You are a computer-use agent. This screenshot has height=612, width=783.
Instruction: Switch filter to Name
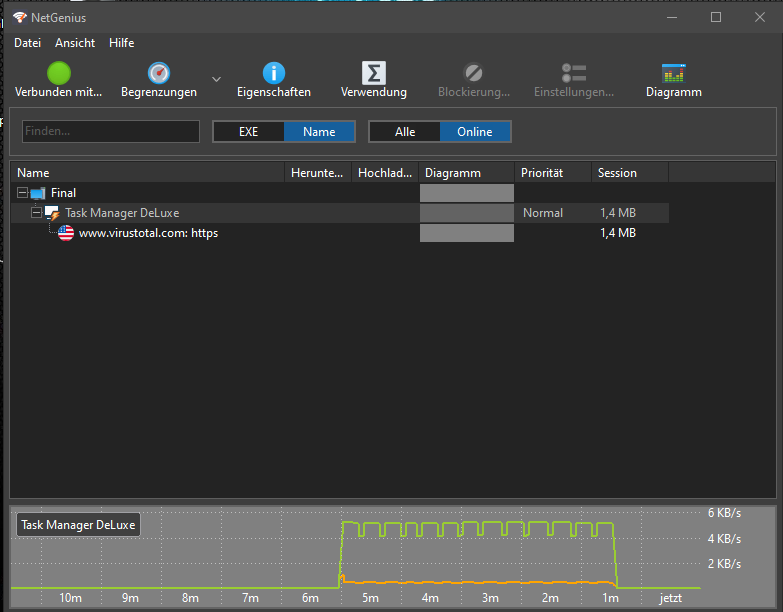coord(319,132)
